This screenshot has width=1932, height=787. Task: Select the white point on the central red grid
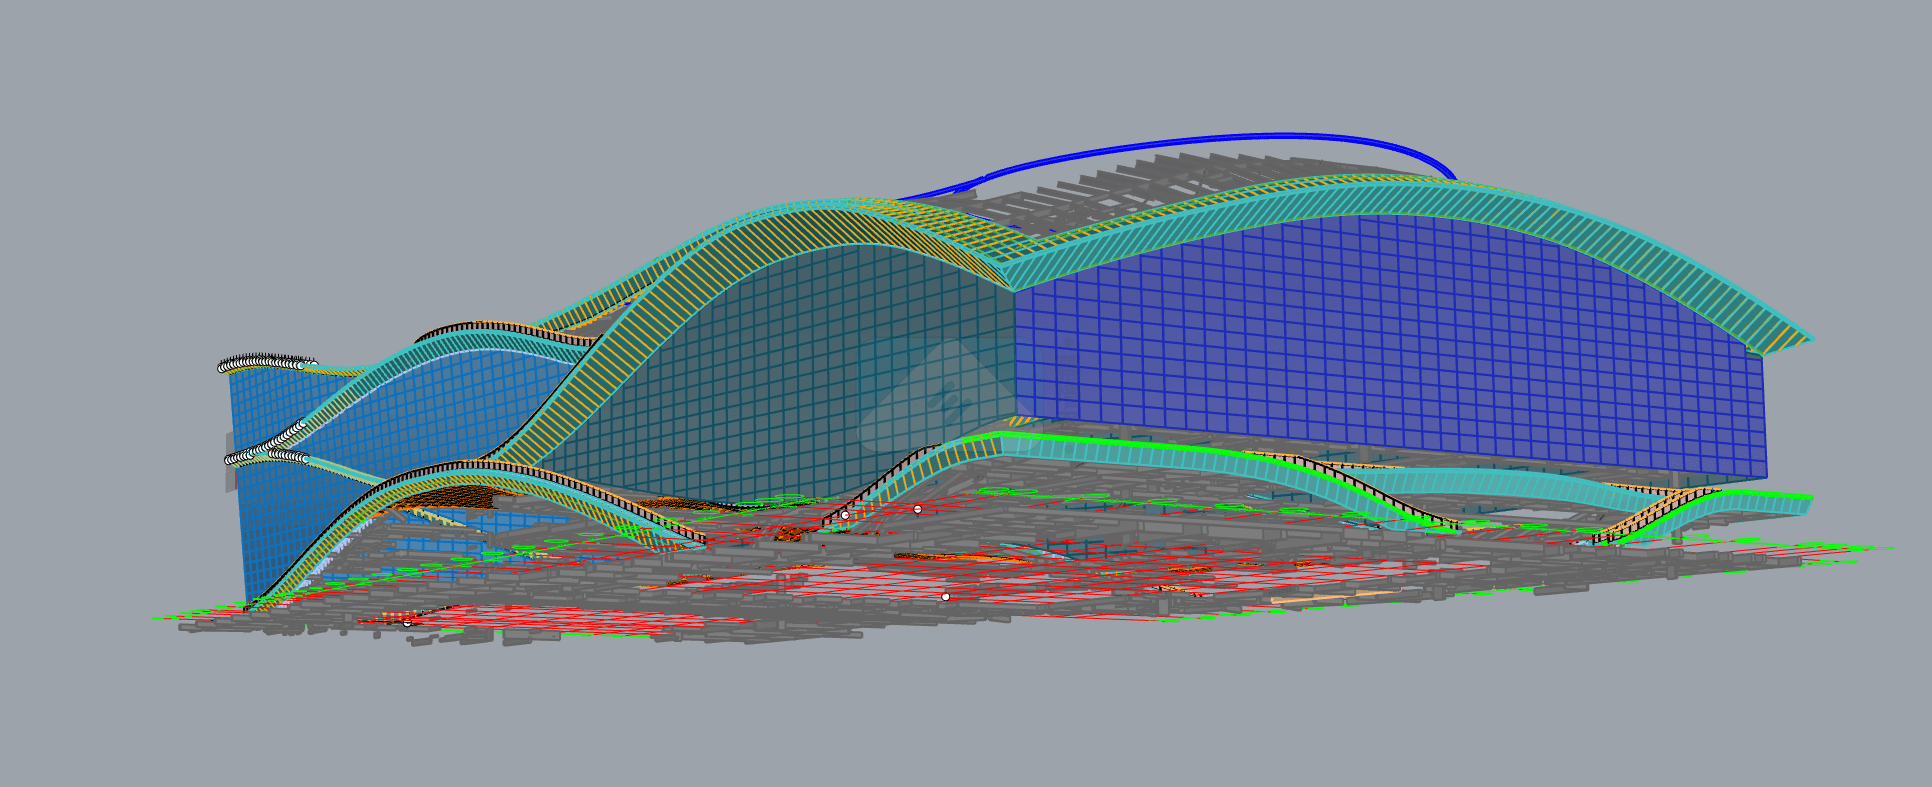(x=945, y=597)
